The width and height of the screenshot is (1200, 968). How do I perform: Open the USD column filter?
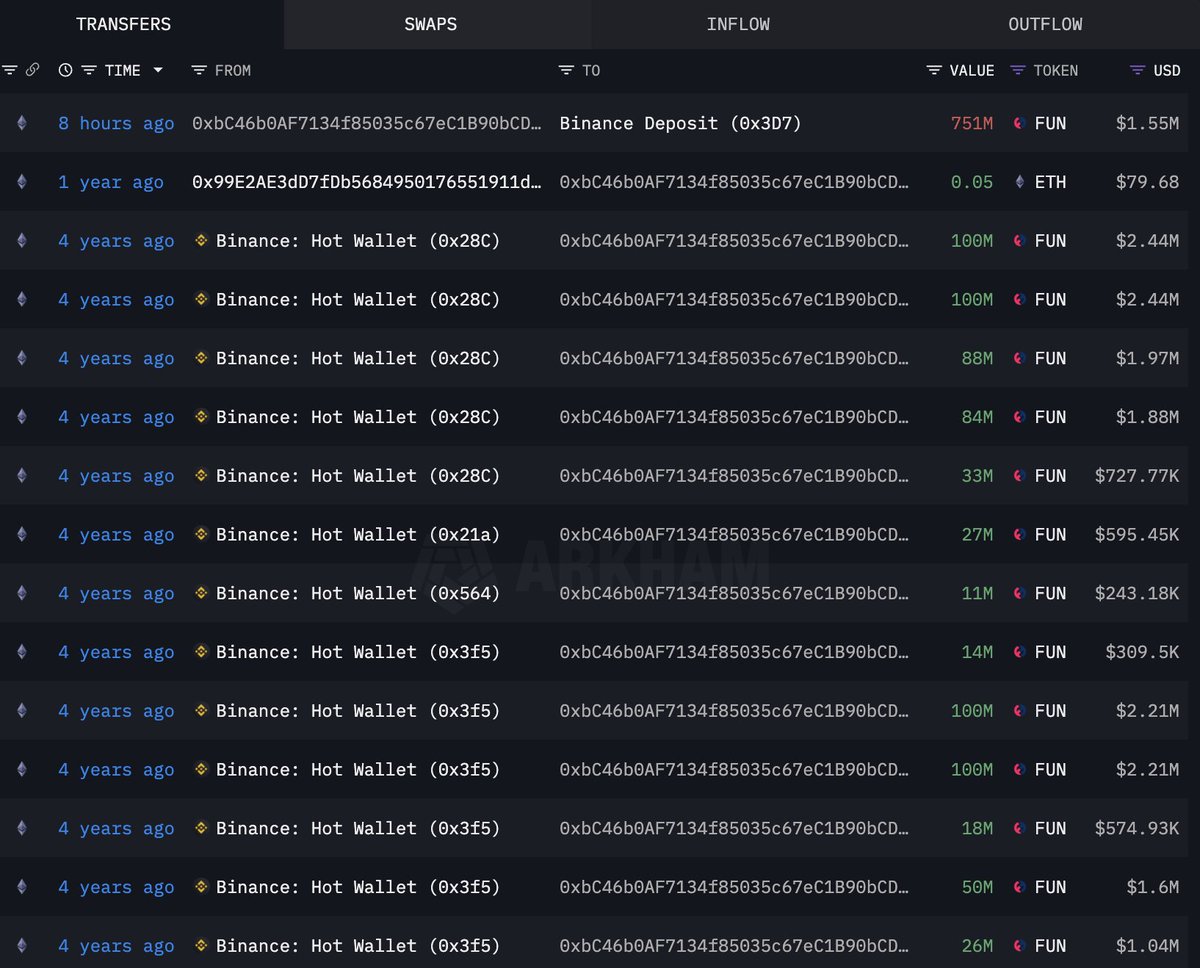coord(1137,70)
